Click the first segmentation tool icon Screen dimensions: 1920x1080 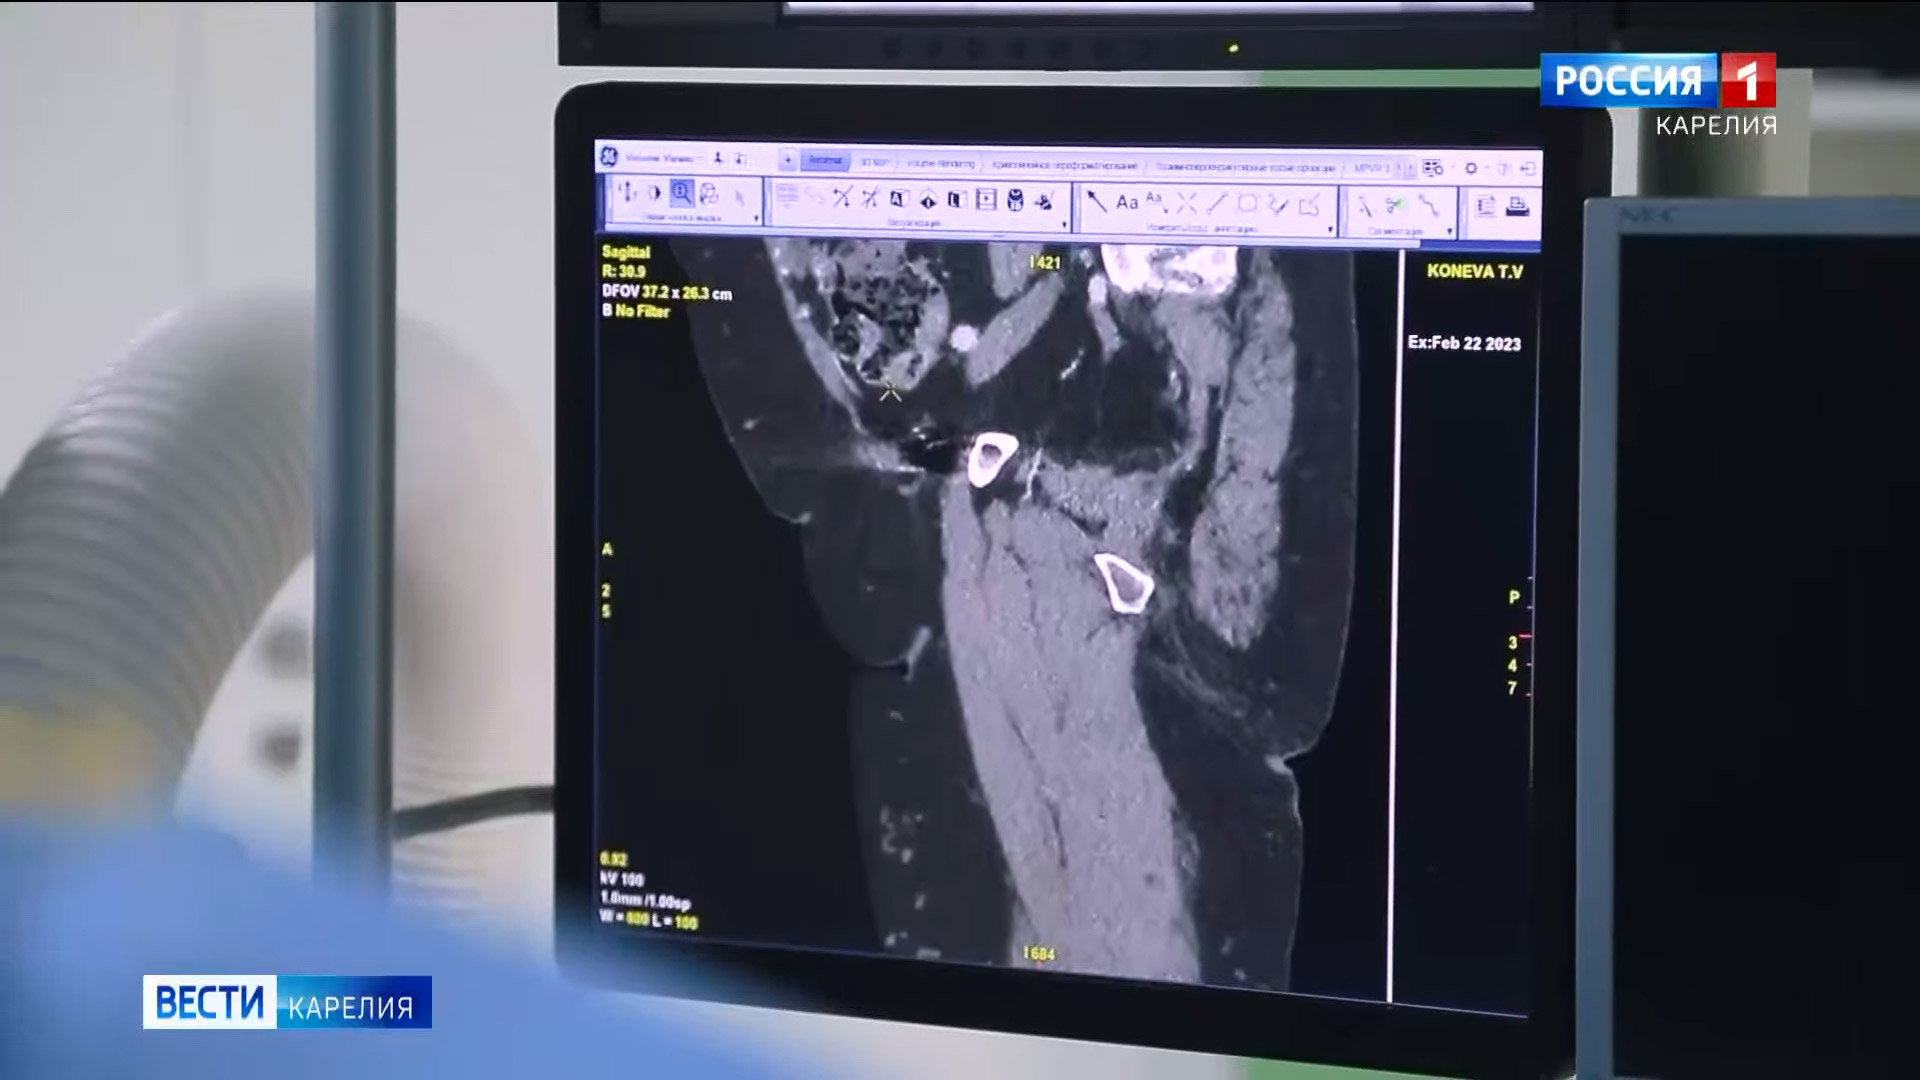pos(1365,206)
